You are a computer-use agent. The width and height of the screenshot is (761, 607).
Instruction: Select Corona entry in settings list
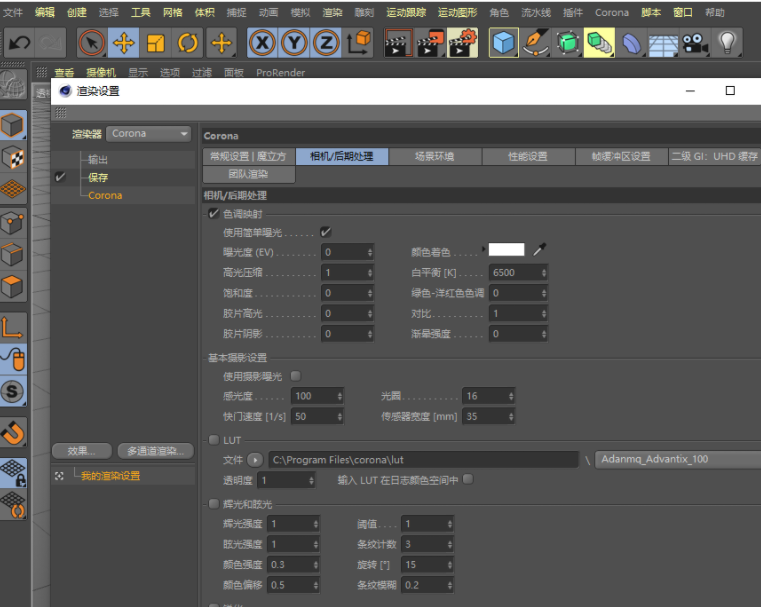tap(105, 195)
